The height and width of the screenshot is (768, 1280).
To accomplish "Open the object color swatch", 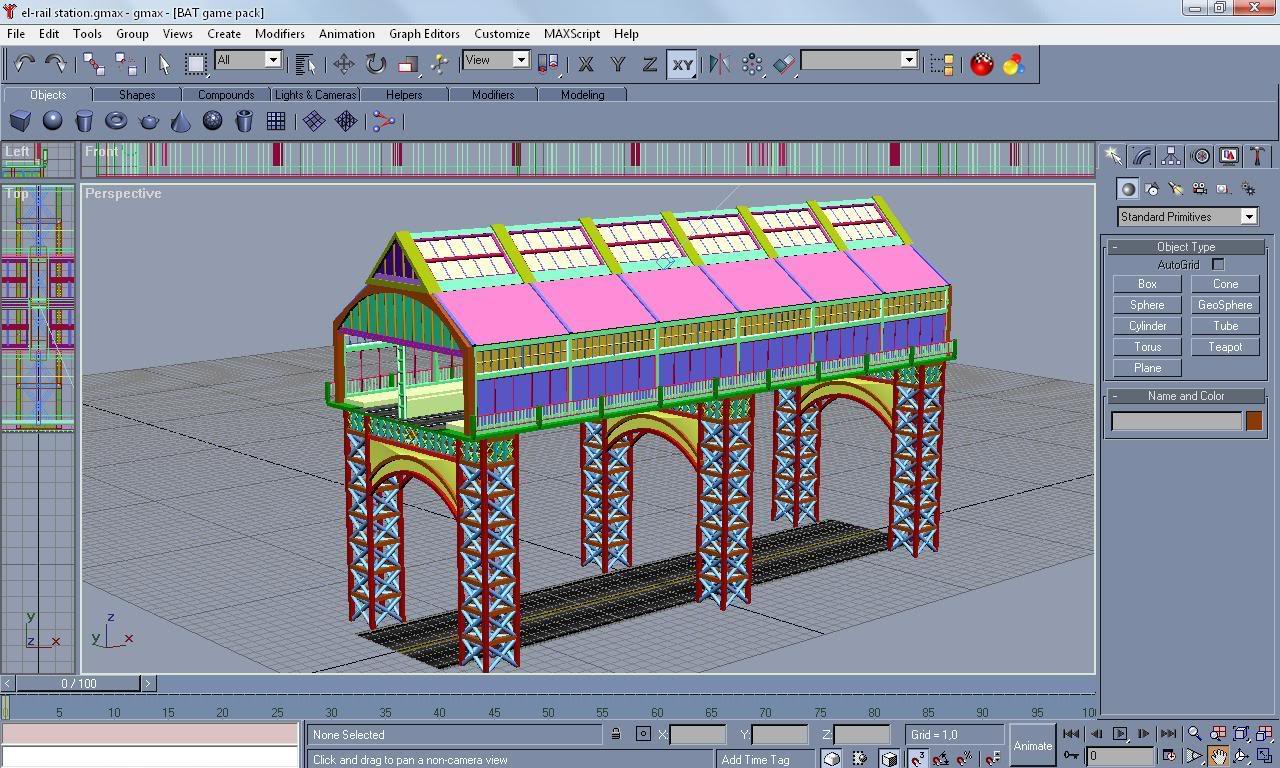I will pyautogui.click(x=1254, y=421).
